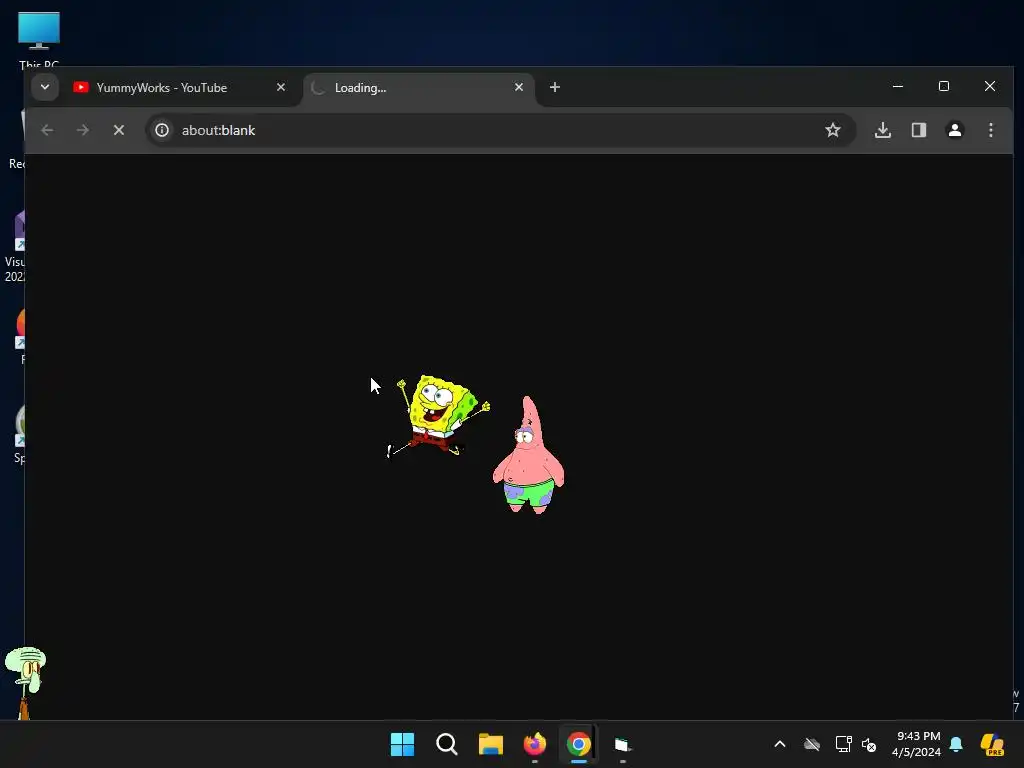1024x768 pixels.
Task: Show hidden system tray icons
Action: pyautogui.click(x=780, y=744)
